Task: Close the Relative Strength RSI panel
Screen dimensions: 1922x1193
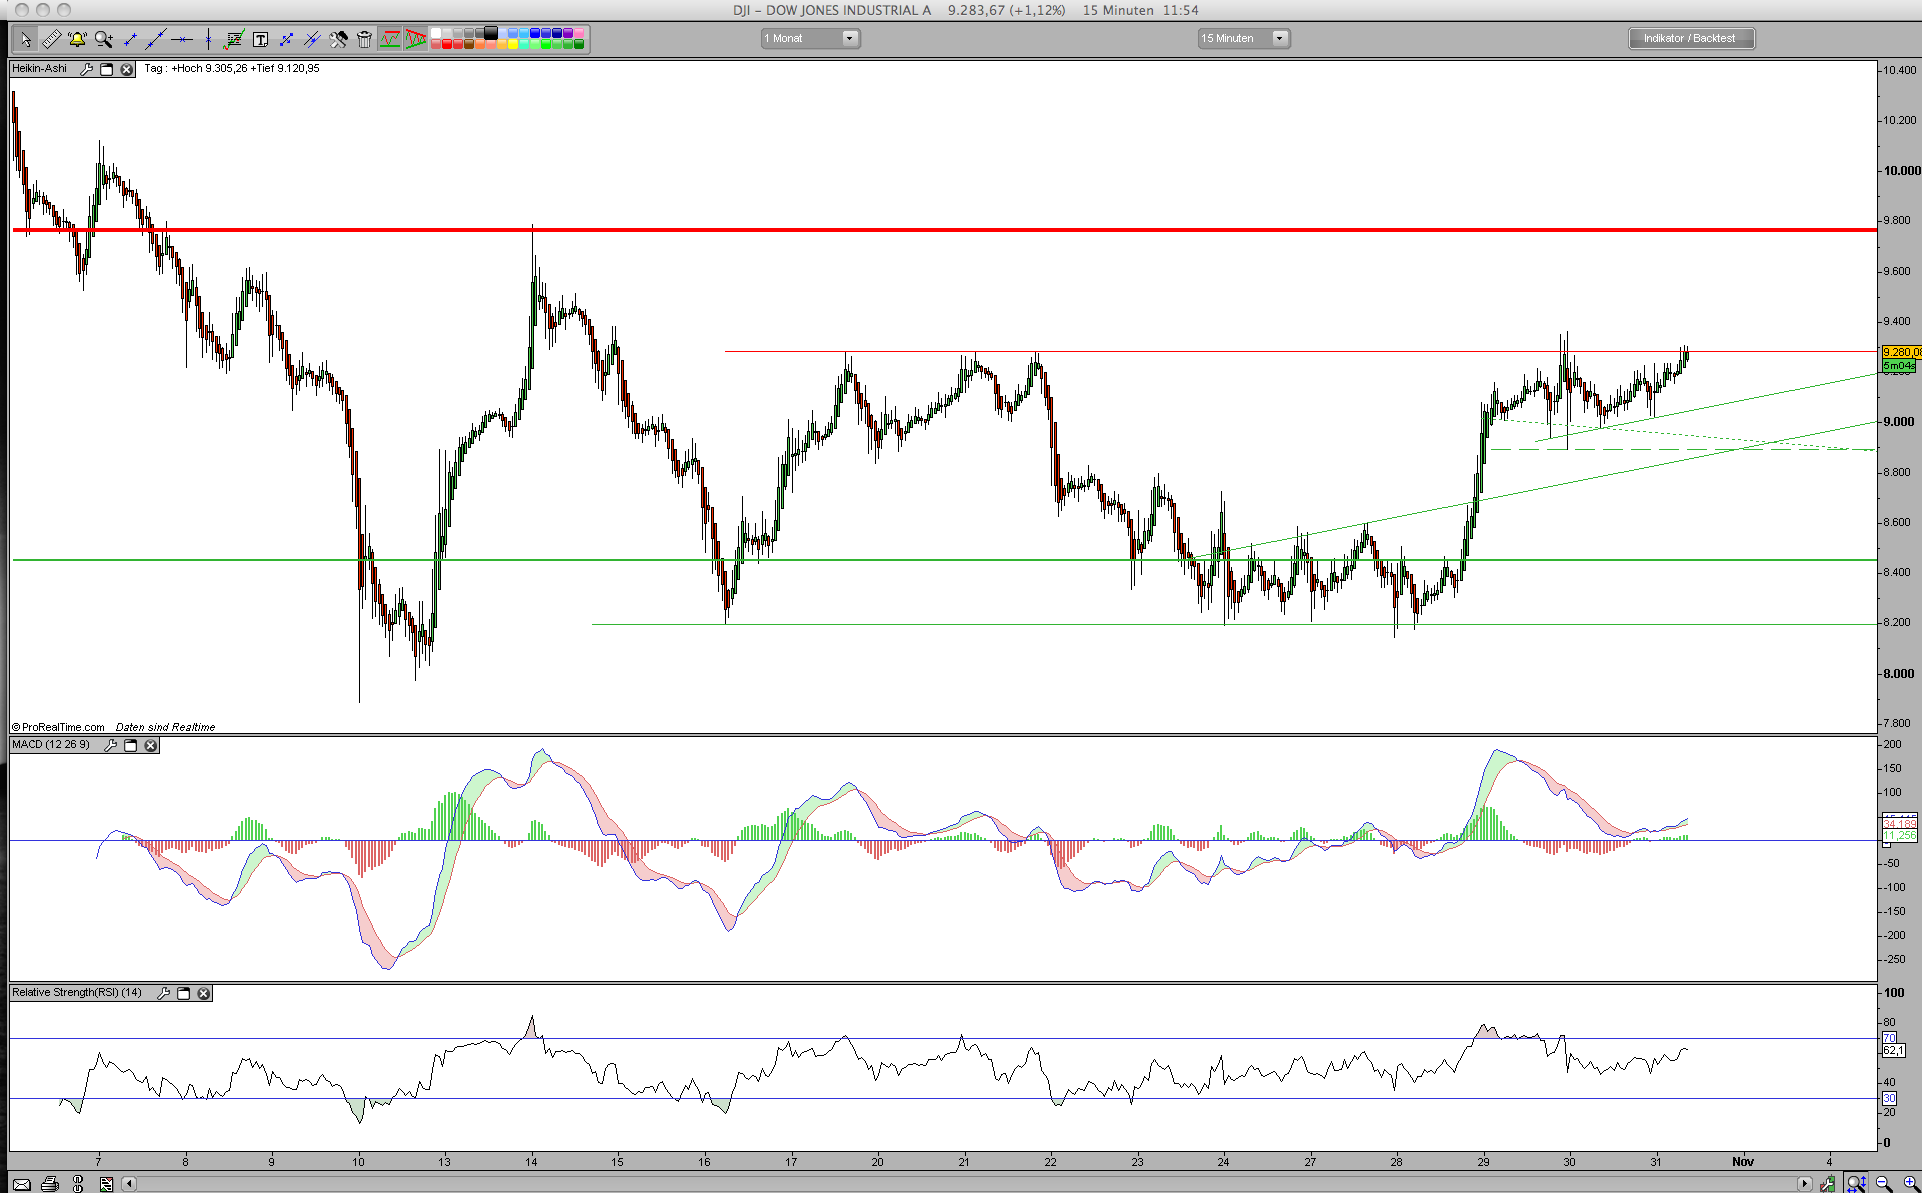Action: [203, 993]
